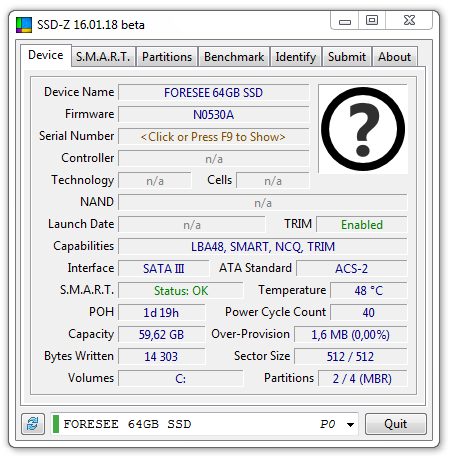Image resolution: width=450 pixels, height=457 pixels.
Task: Minimize the SSD-Z window
Action: [x=345, y=21]
